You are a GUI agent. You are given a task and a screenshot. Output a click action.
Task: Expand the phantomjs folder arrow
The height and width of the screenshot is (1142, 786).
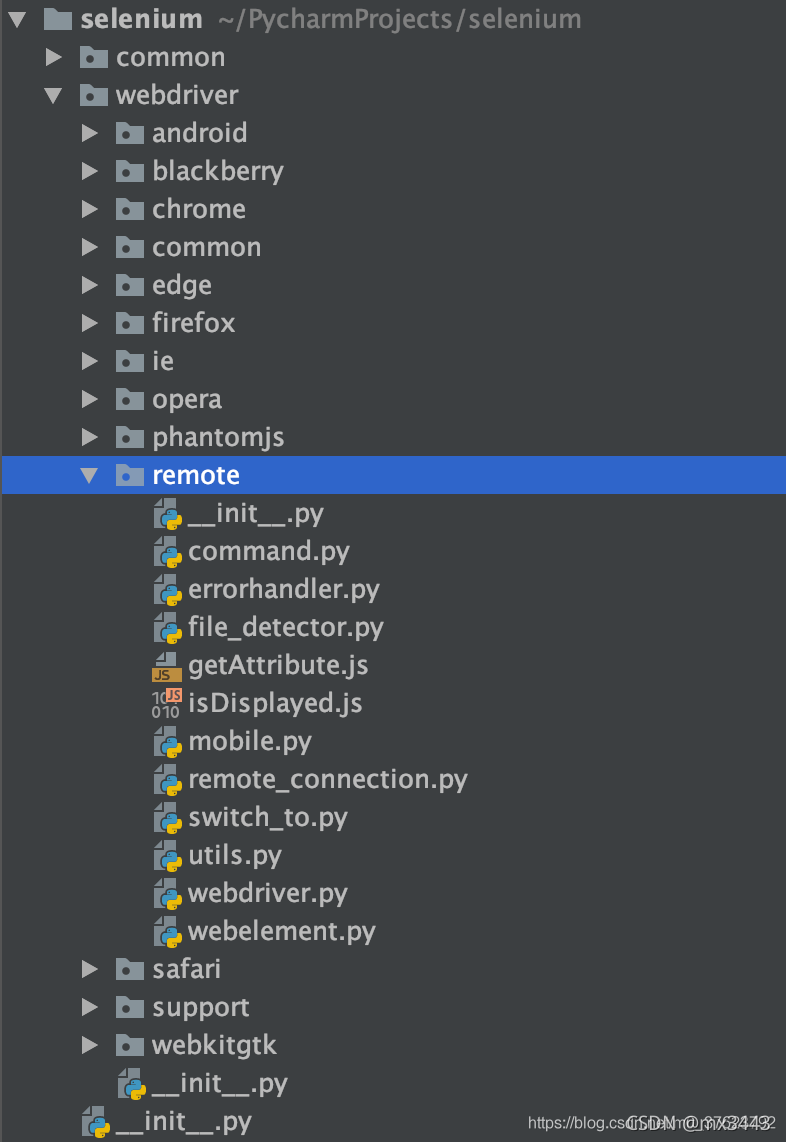coord(90,437)
